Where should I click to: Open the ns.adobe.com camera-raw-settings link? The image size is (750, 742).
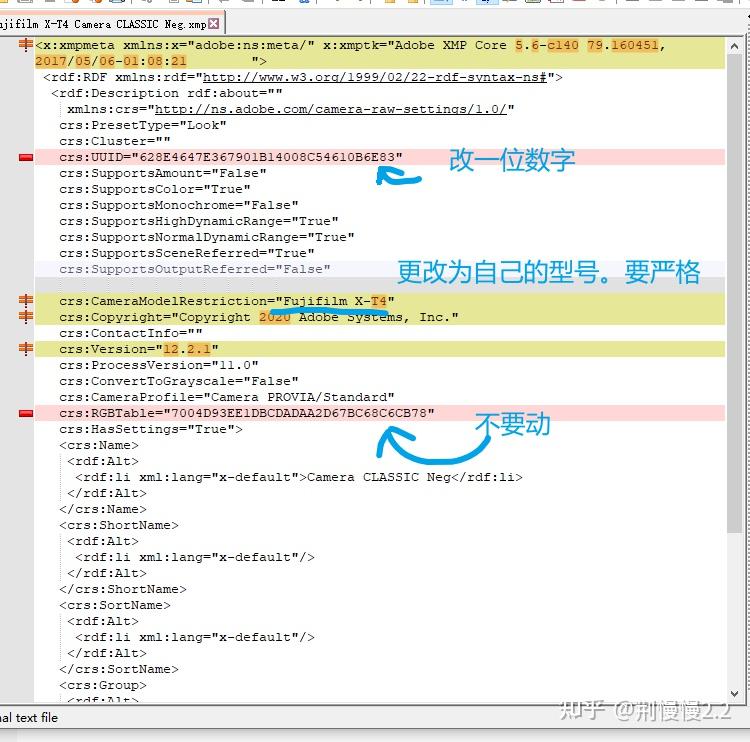[331, 109]
